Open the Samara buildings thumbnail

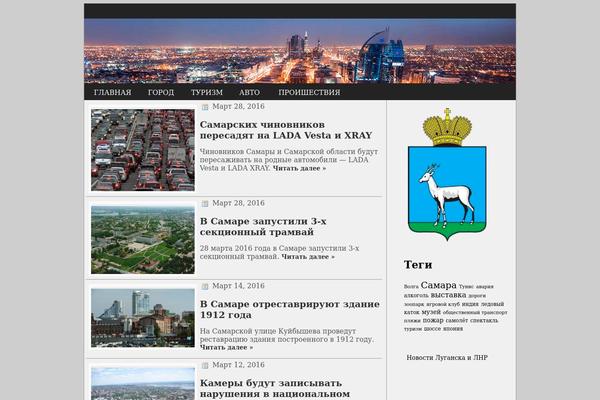coord(143,318)
